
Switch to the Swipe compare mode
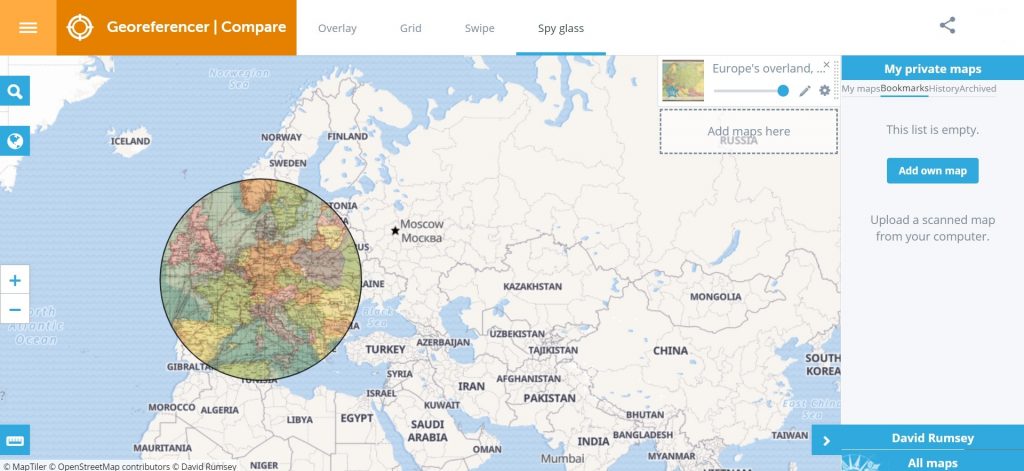(479, 28)
